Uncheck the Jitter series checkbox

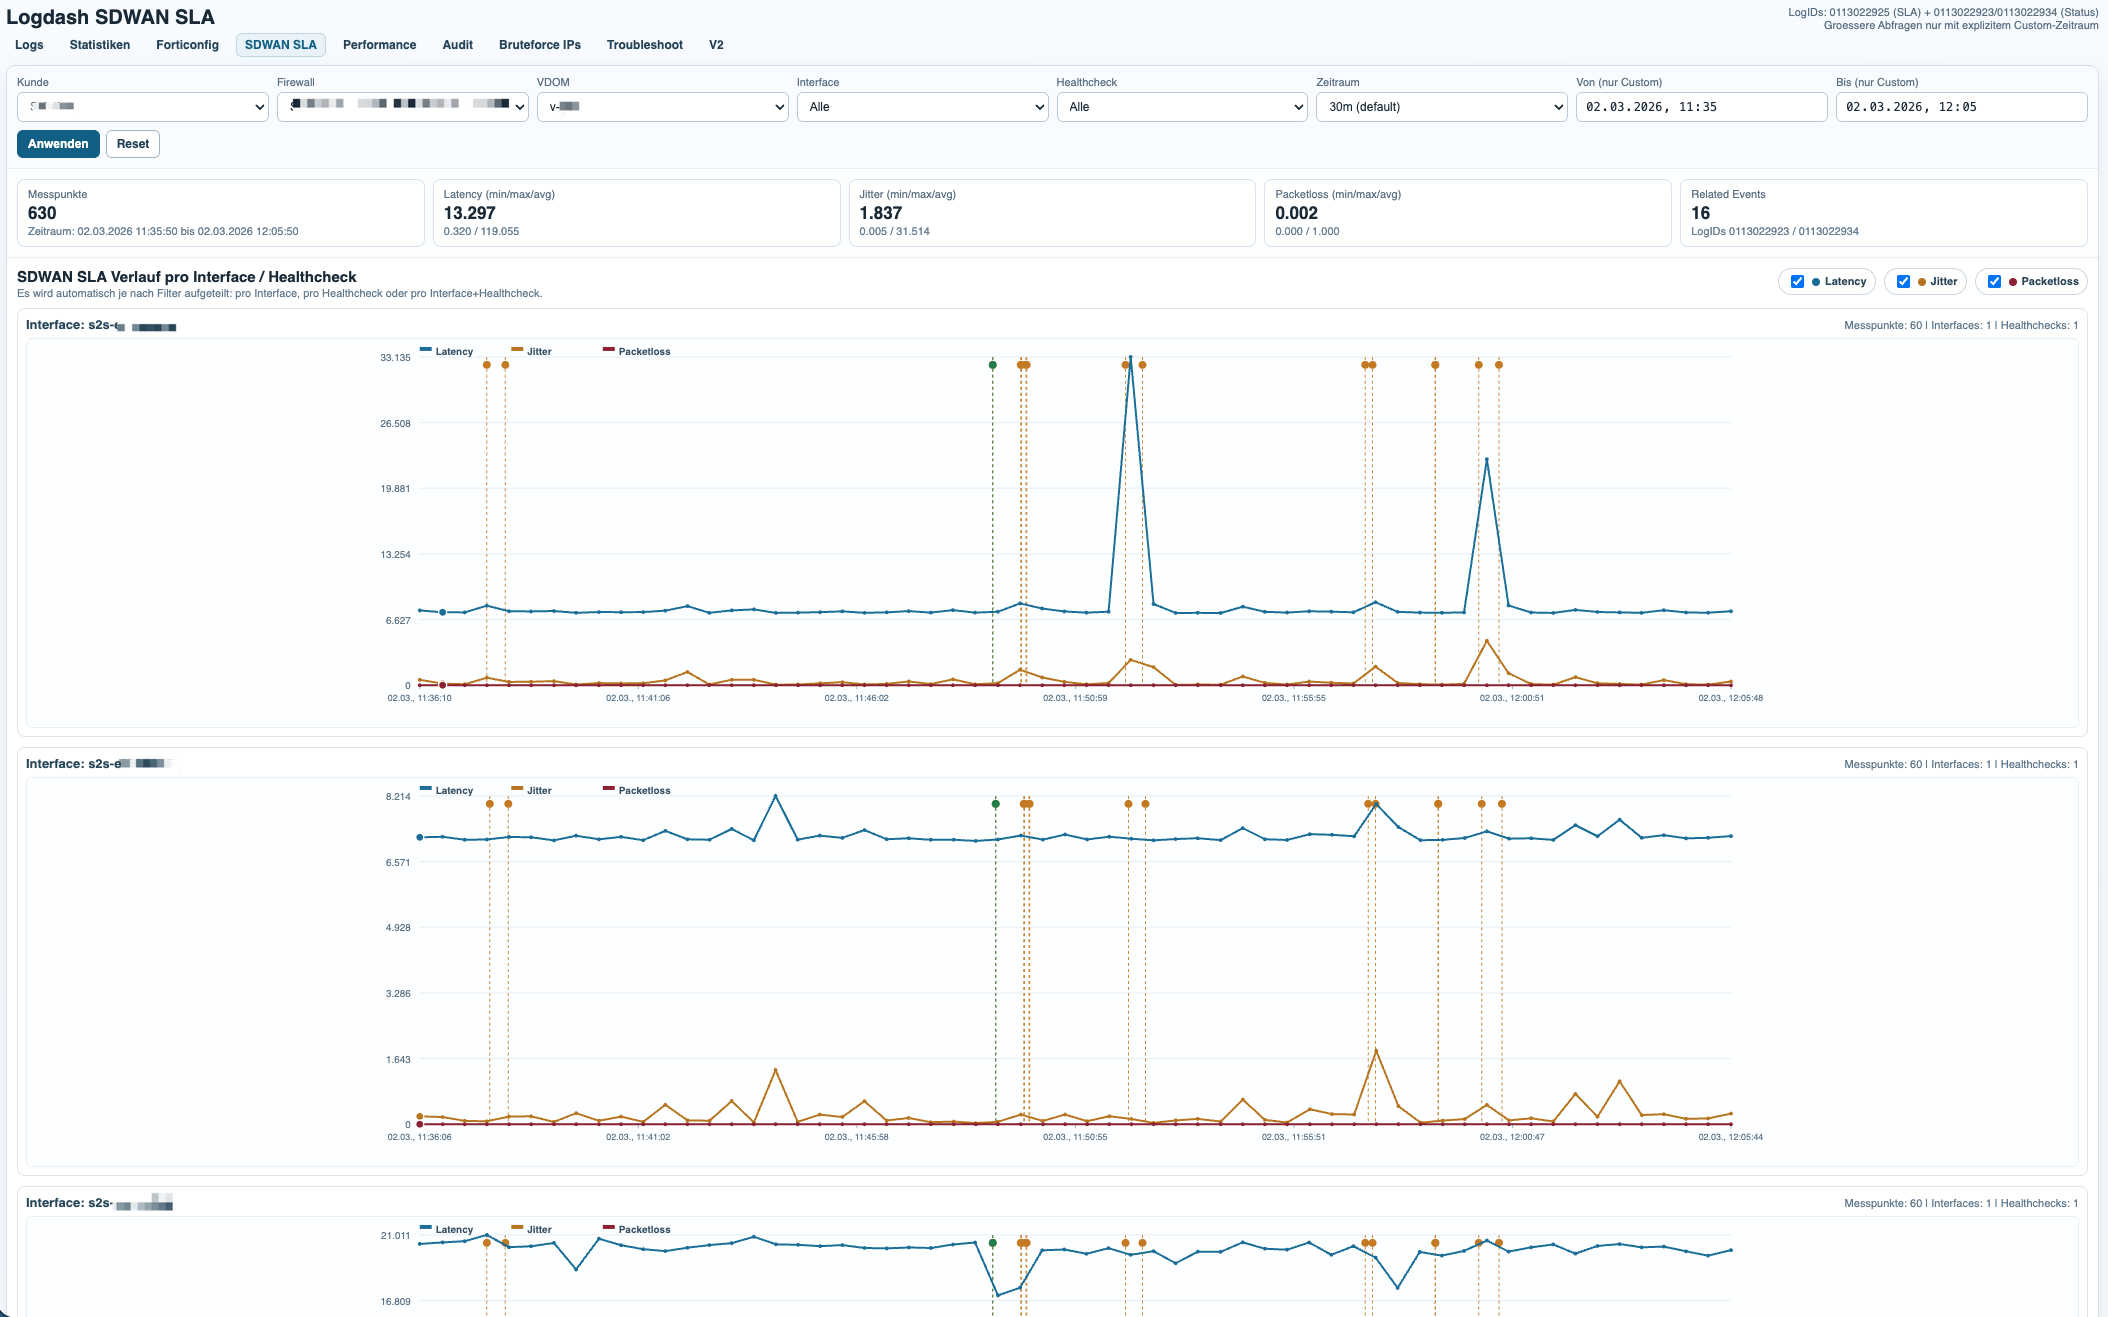click(1903, 282)
